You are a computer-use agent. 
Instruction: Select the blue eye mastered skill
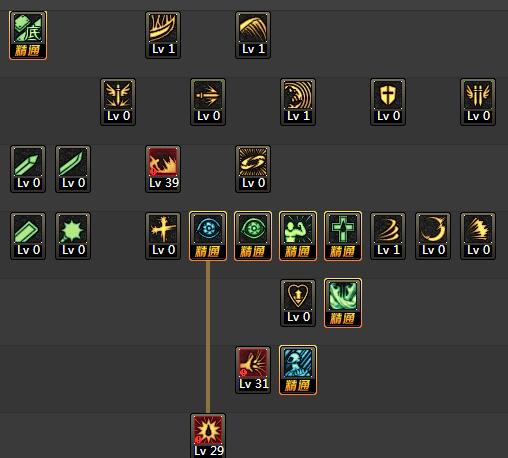tap(208, 236)
